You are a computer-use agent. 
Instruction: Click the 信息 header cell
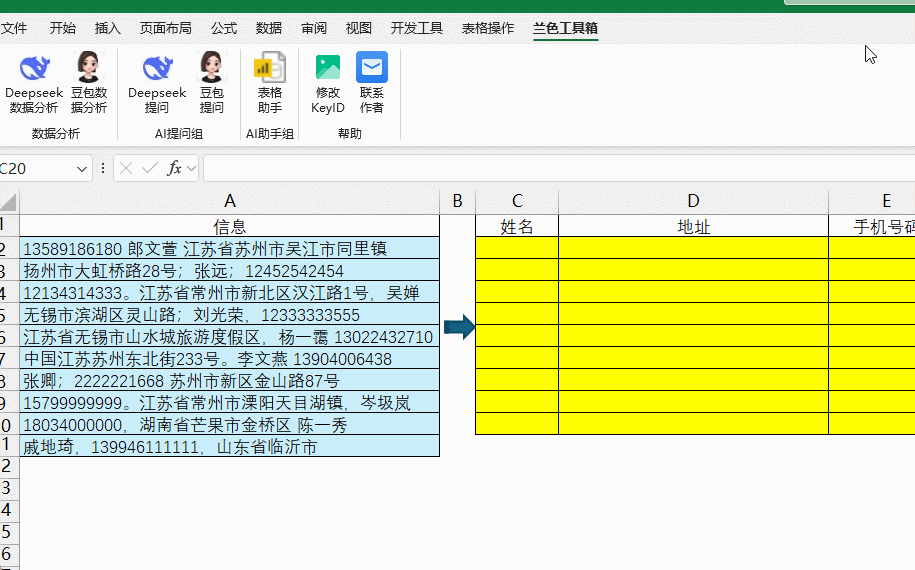tap(230, 226)
